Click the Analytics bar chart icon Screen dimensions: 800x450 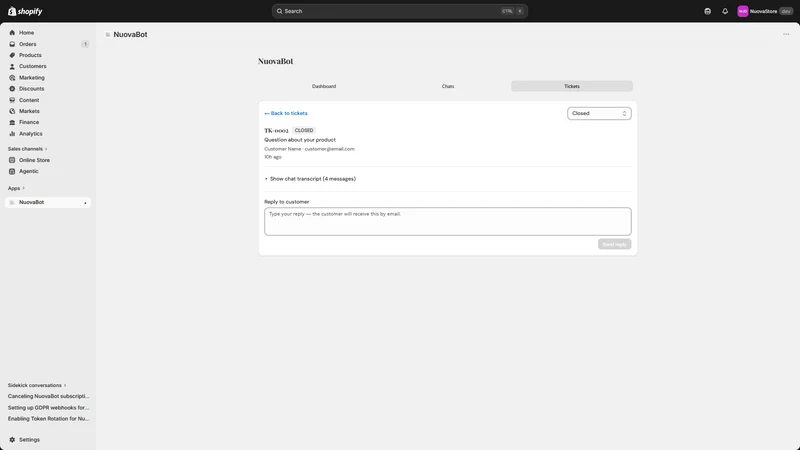(12, 134)
